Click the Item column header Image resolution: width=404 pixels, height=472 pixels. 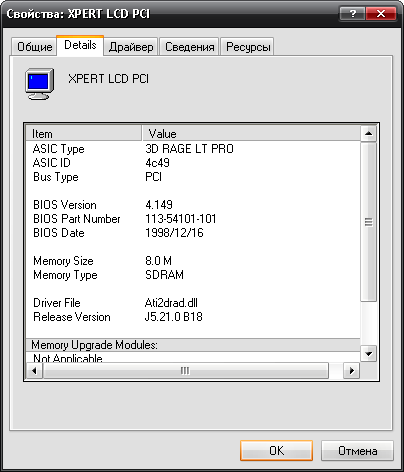pyautogui.click(x=84, y=134)
